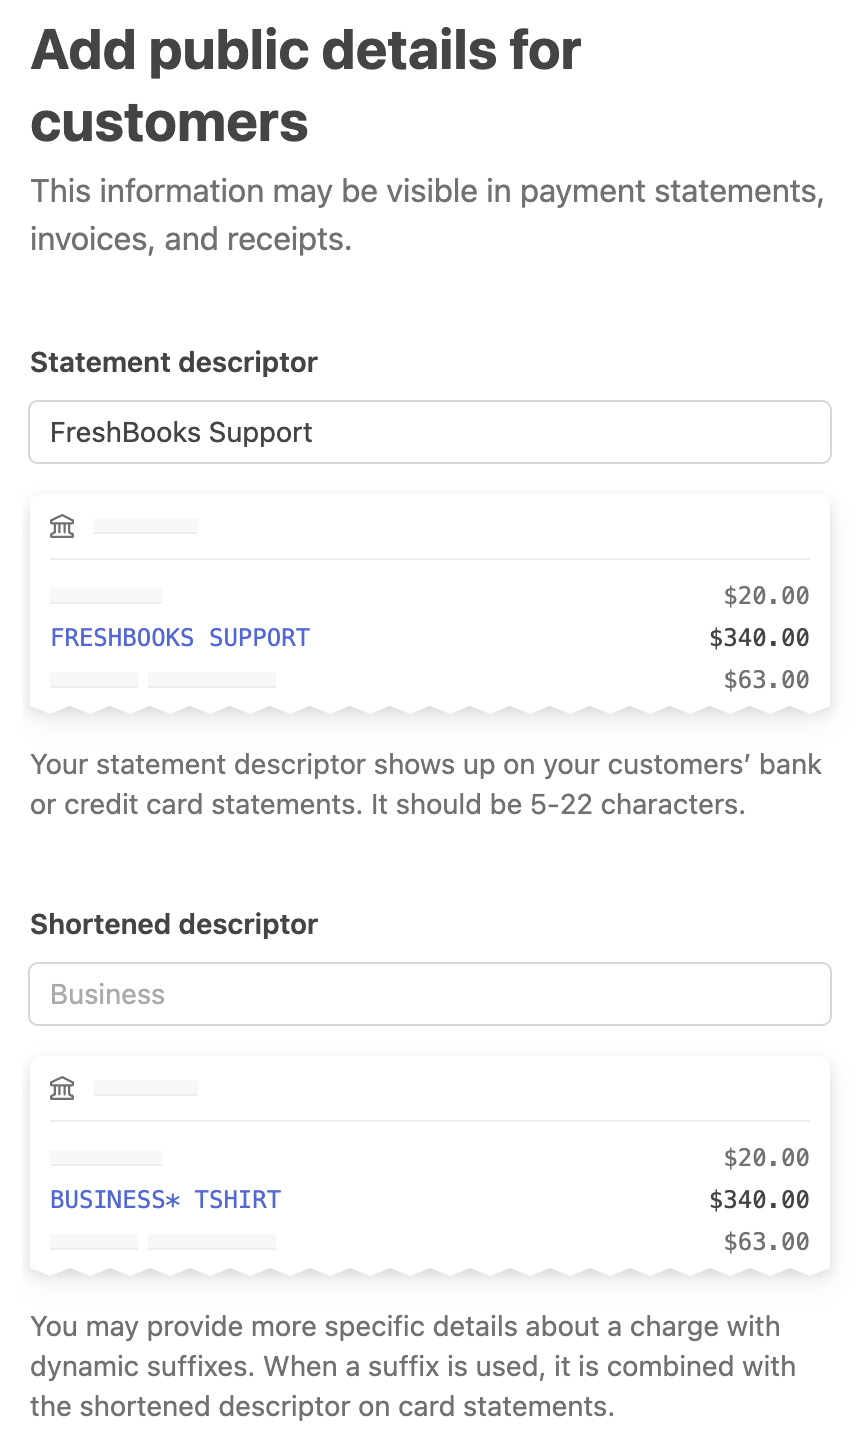
Task: Click the "Add public details for customers" heading
Action: [305, 86]
